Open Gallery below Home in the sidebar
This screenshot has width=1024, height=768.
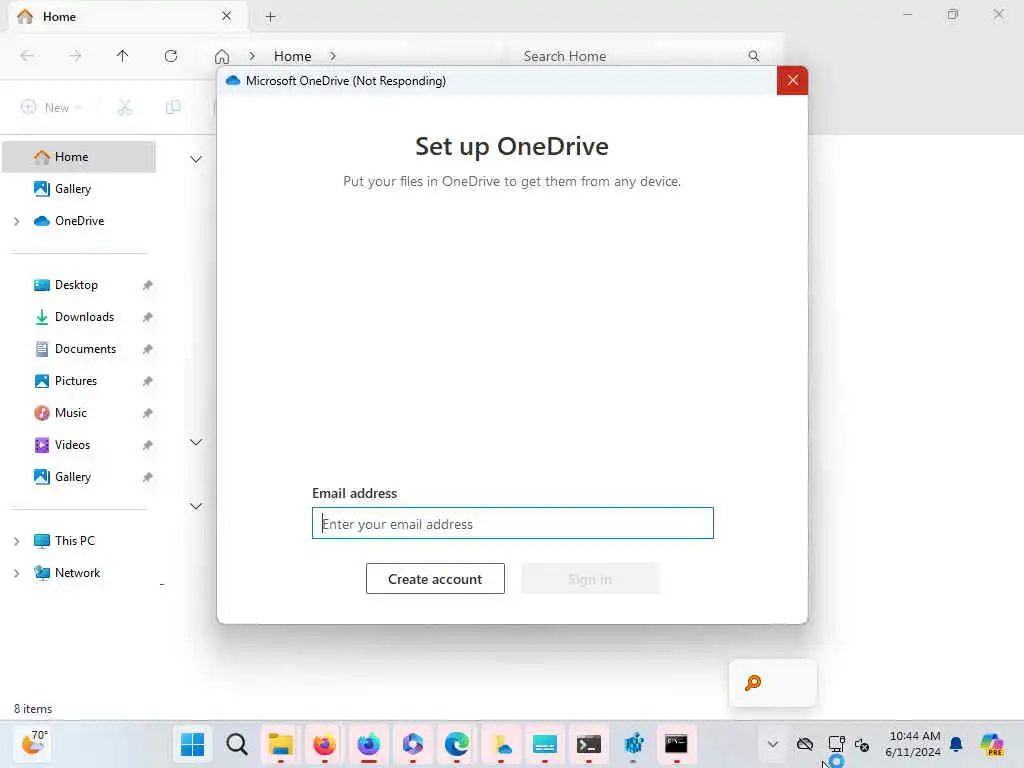[x=72, y=189]
